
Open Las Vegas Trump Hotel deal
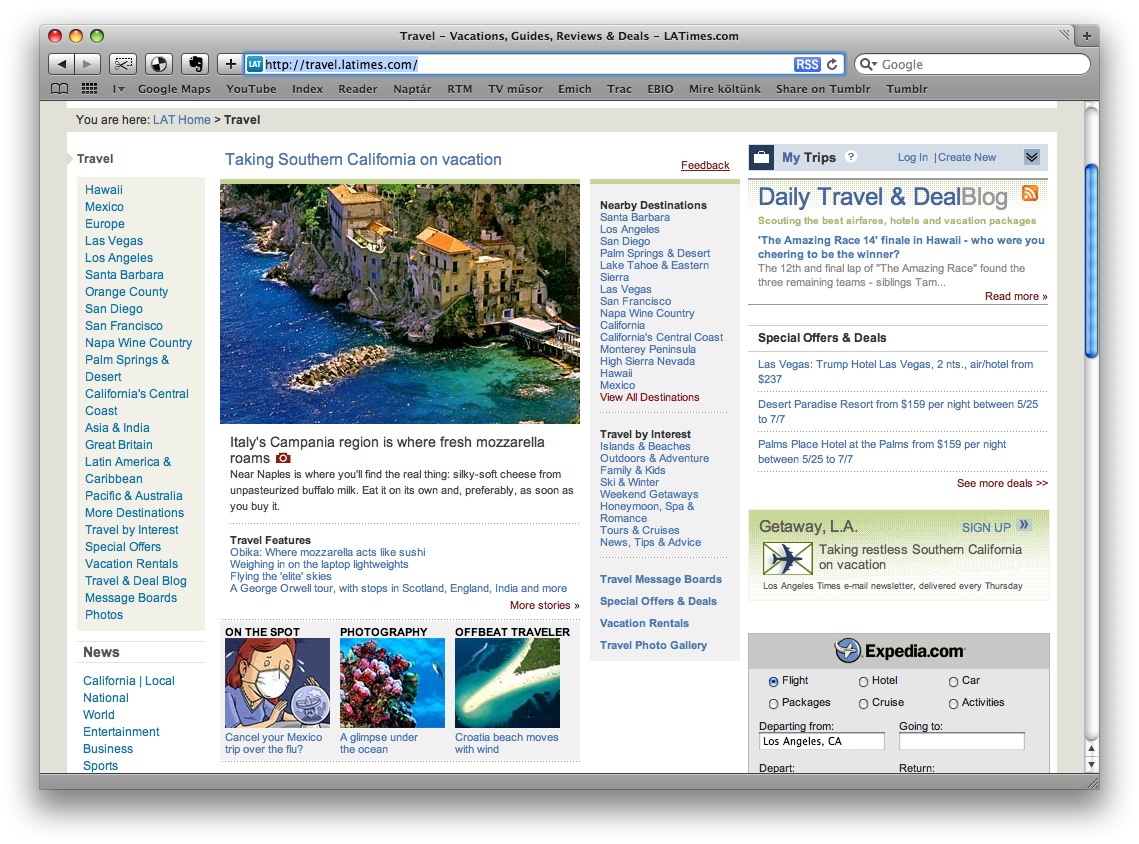click(x=896, y=371)
